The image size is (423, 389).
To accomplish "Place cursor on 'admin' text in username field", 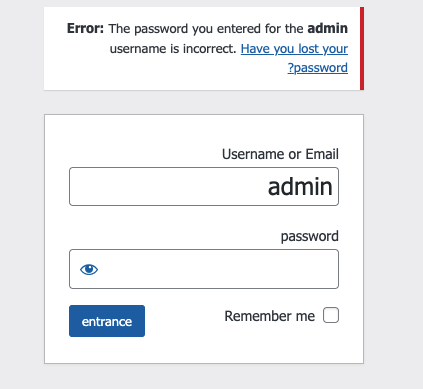I will (300, 187).
